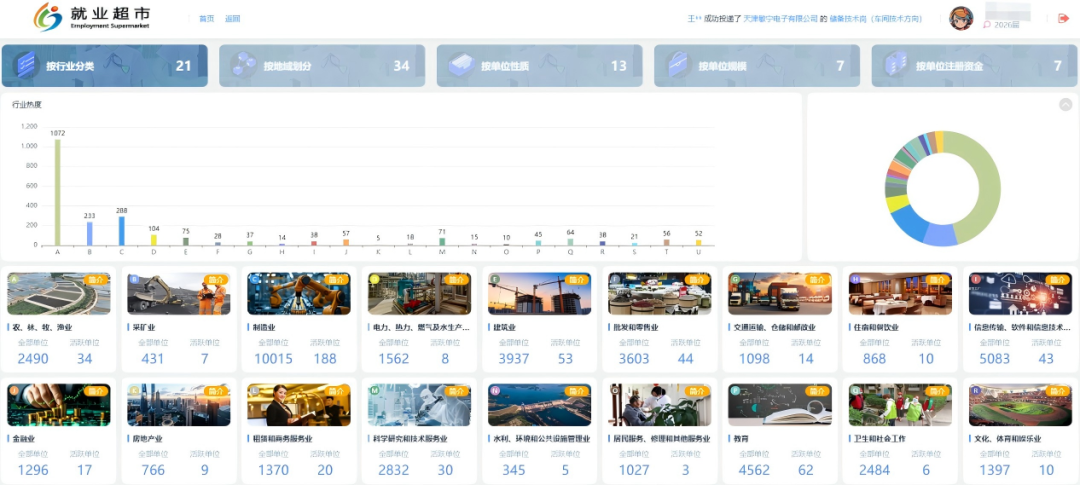This screenshot has width=1080, height=485.
Task: Click the 就业超市 logo icon
Action: [47, 17]
